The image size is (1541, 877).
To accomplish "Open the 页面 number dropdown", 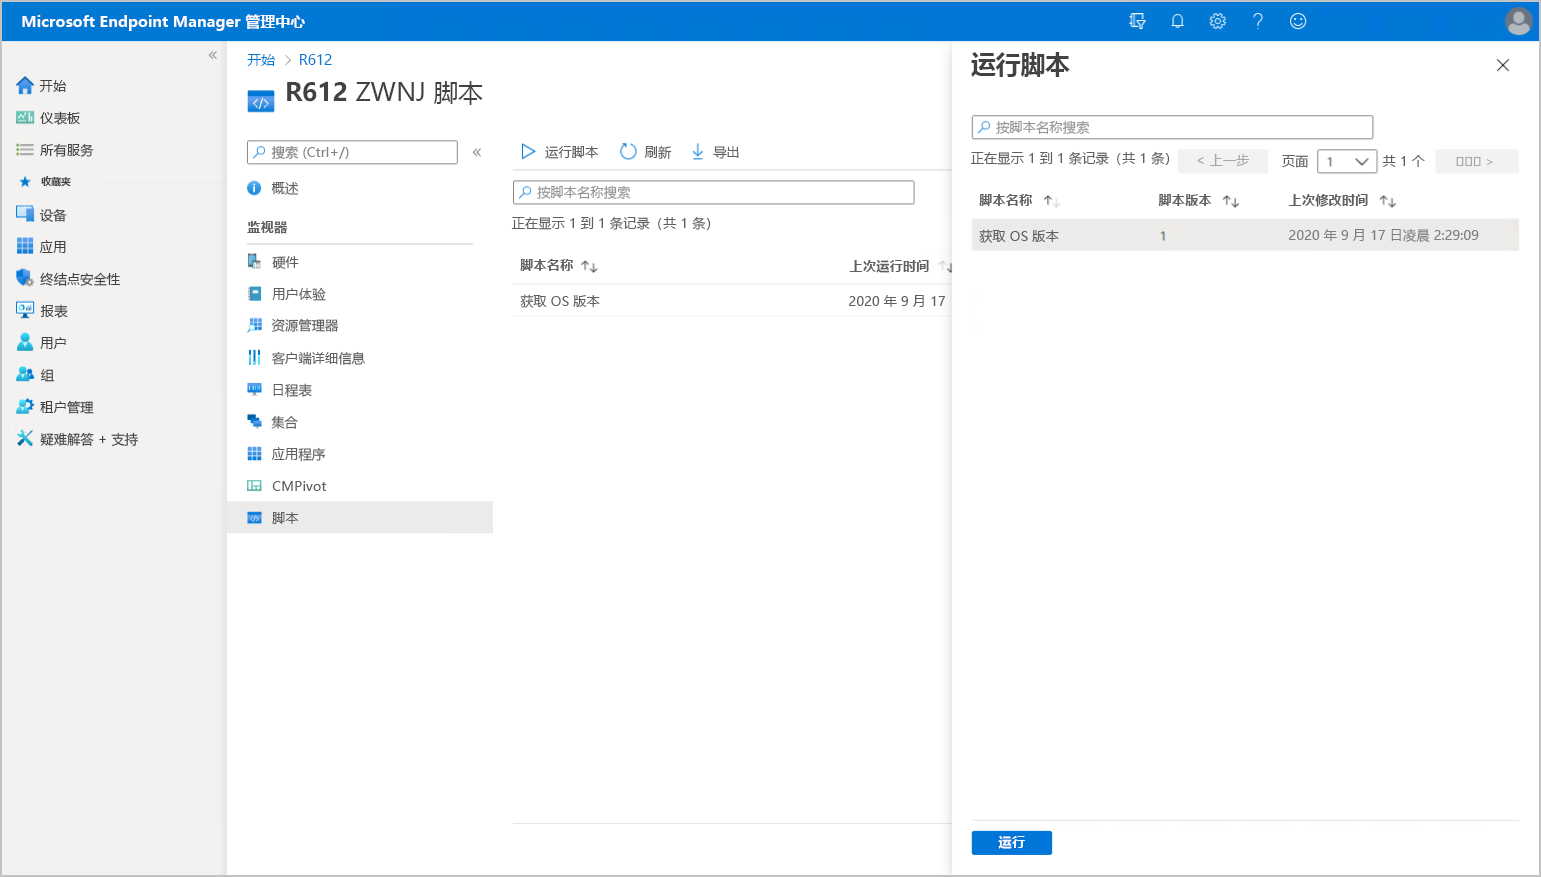I will point(1348,161).
